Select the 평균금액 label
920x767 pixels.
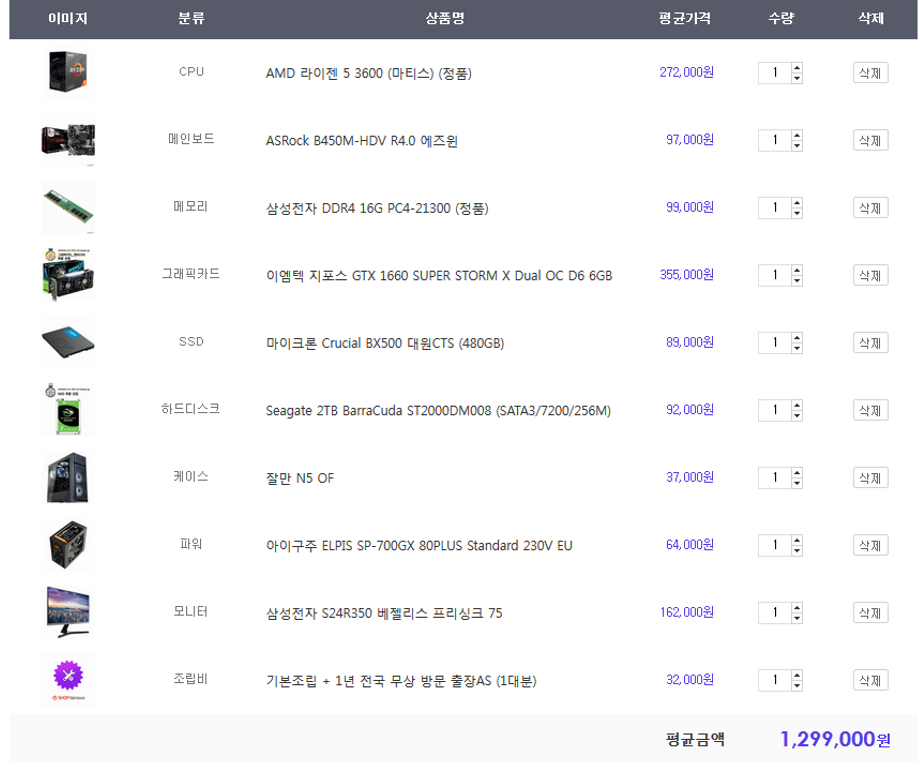[695, 739]
